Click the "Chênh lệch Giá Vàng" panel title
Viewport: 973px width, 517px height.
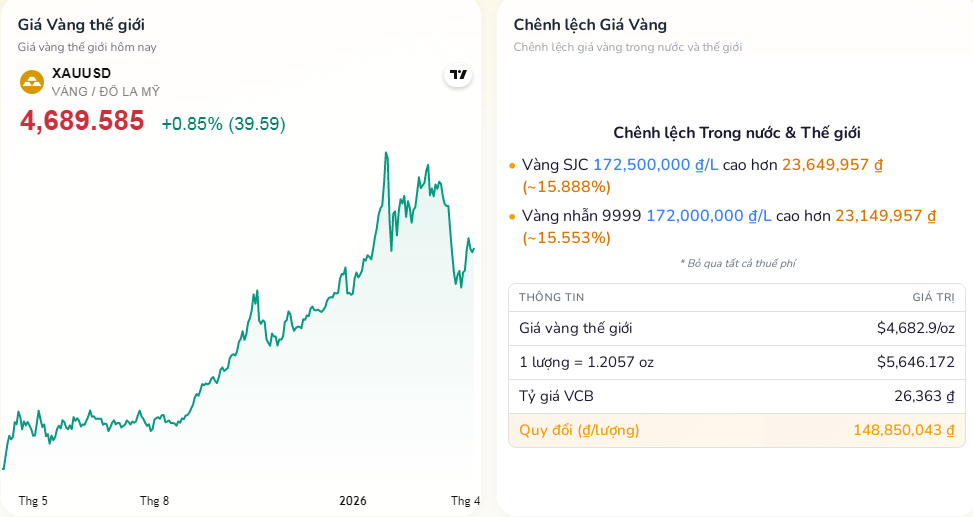tap(590, 25)
